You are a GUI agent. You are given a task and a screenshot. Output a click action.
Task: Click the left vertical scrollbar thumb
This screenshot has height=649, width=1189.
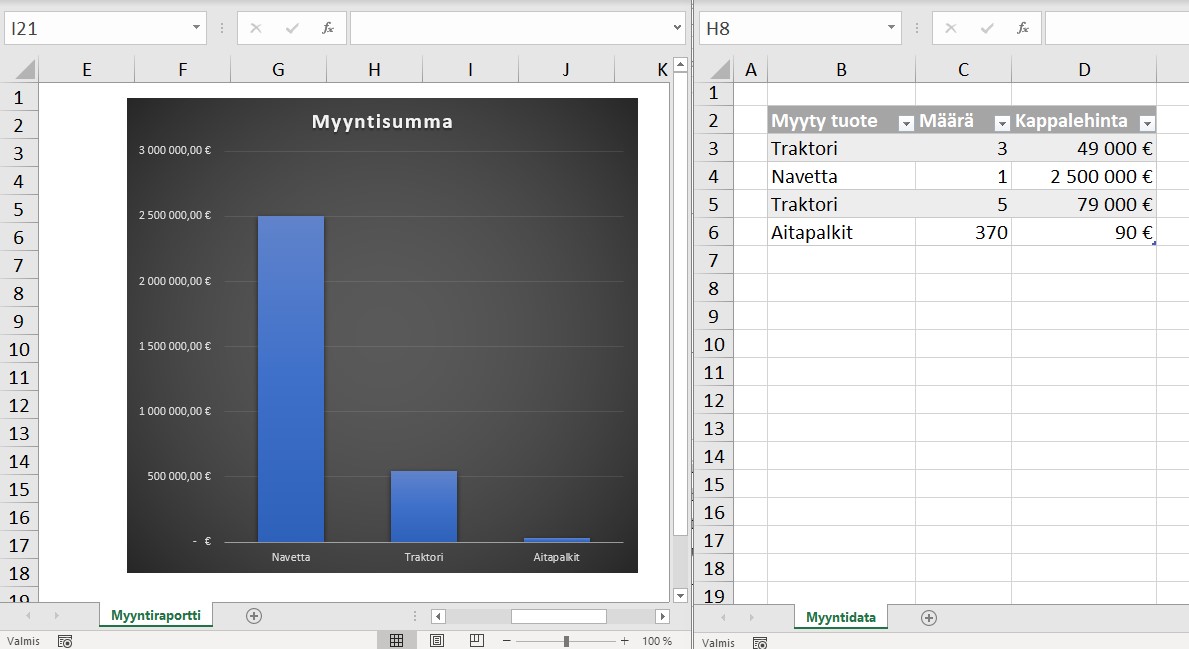pyautogui.click(x=680, y=303)
